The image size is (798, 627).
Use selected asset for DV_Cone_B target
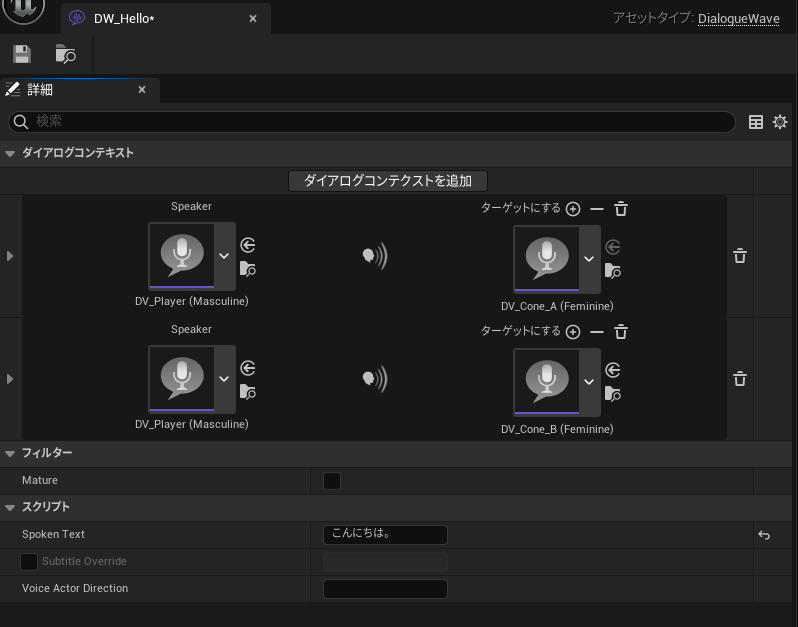[x=613, y=370]
